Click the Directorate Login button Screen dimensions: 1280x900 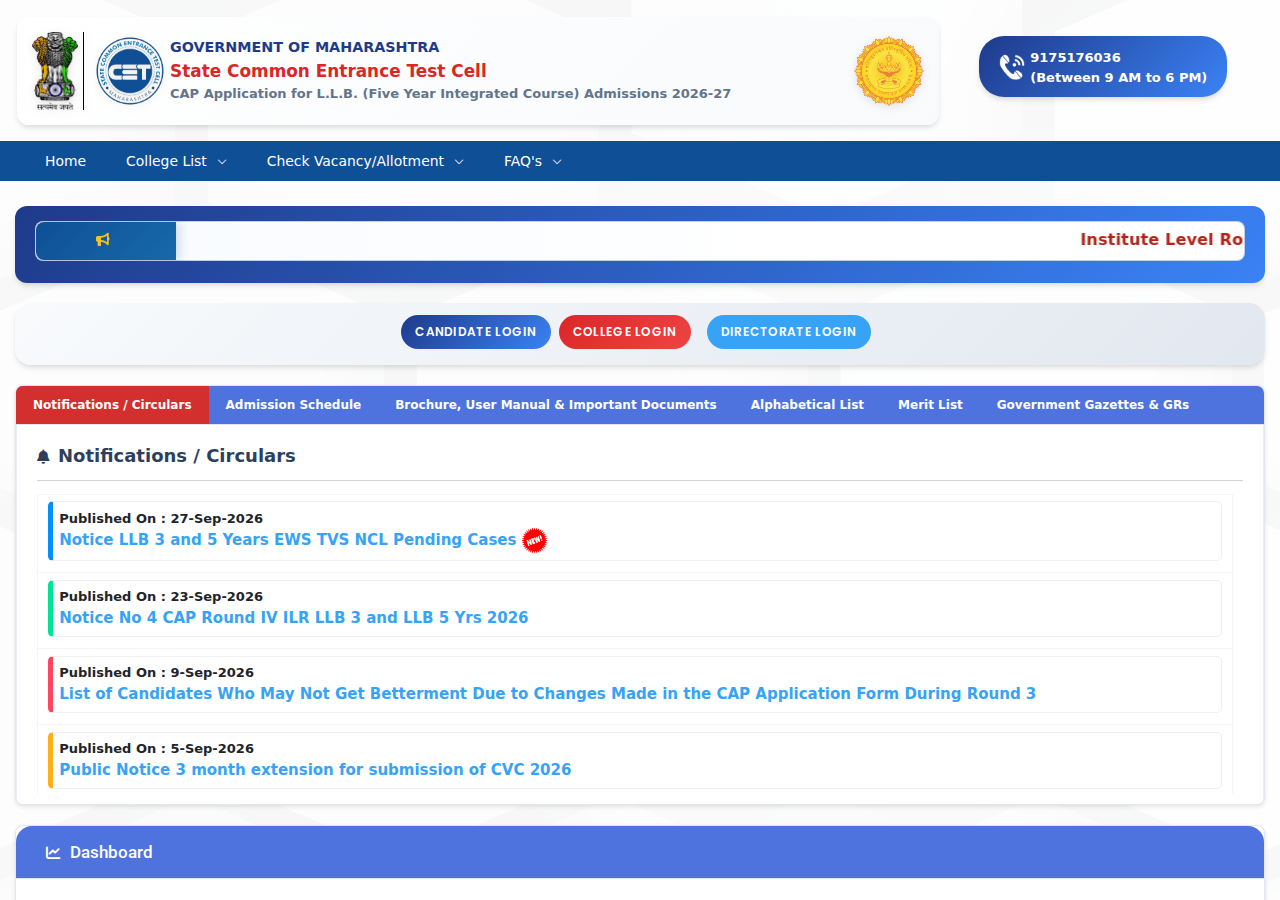789,332
